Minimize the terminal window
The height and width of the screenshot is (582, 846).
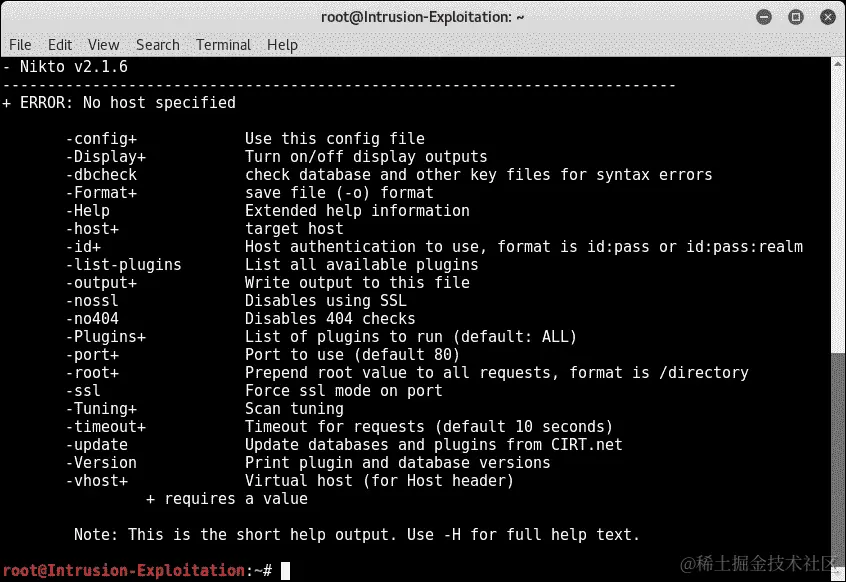tap(764, 17)
